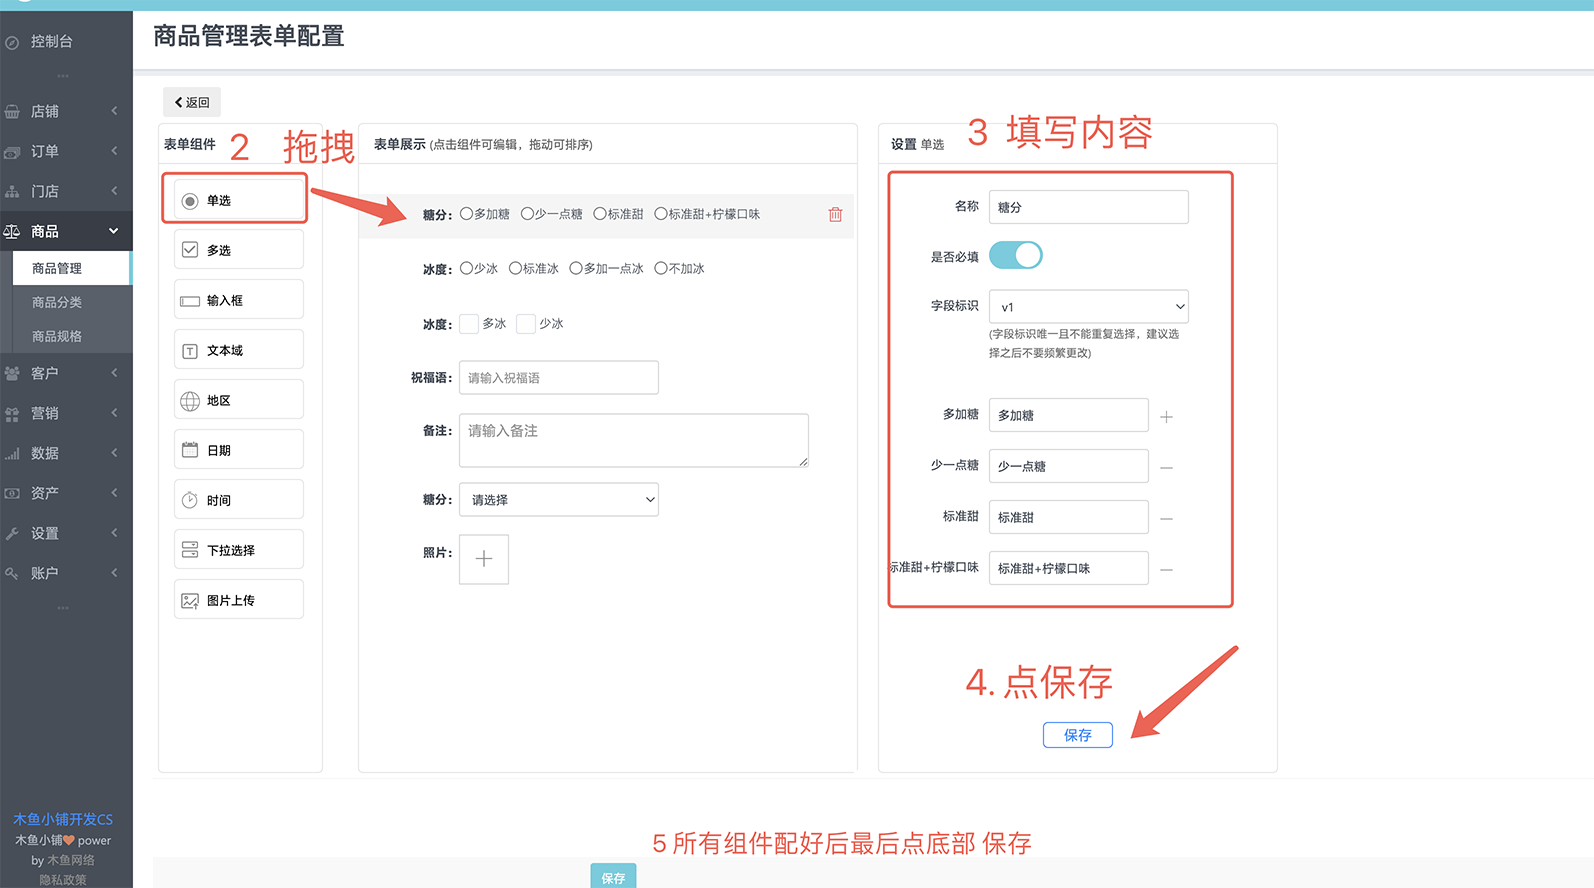1594x888 pixels.
Task: Choose the 不加冰 radio option
Action: (660, 268)
